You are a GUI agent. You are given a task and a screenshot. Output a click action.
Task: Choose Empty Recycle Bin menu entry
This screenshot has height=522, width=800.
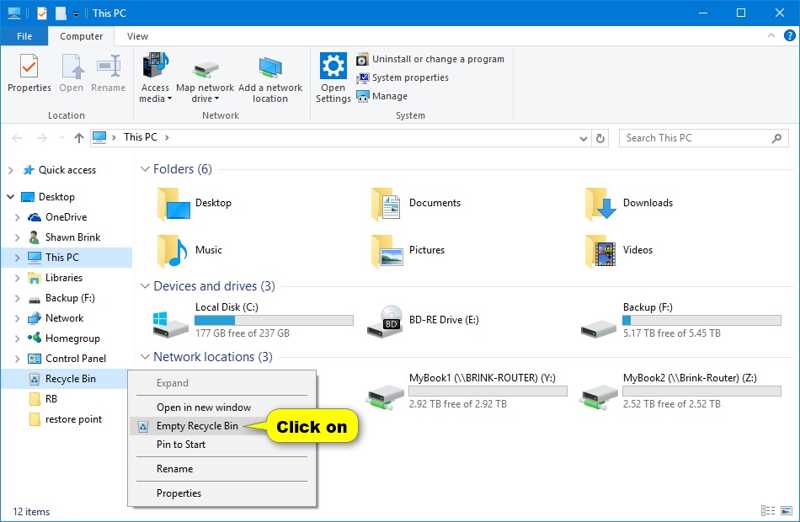click(197, 426)
